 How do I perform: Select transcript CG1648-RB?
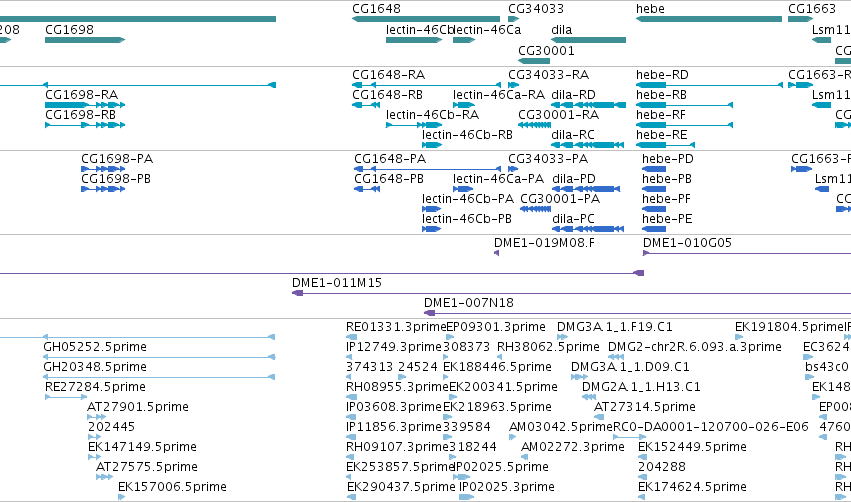(366, 105)
